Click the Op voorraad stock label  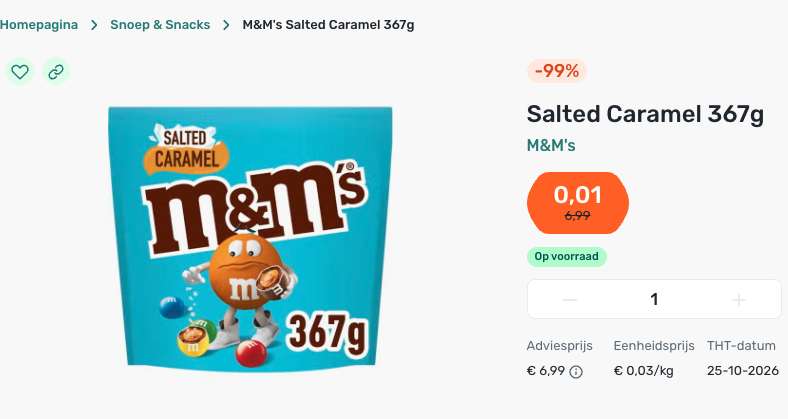click(566, 256)
